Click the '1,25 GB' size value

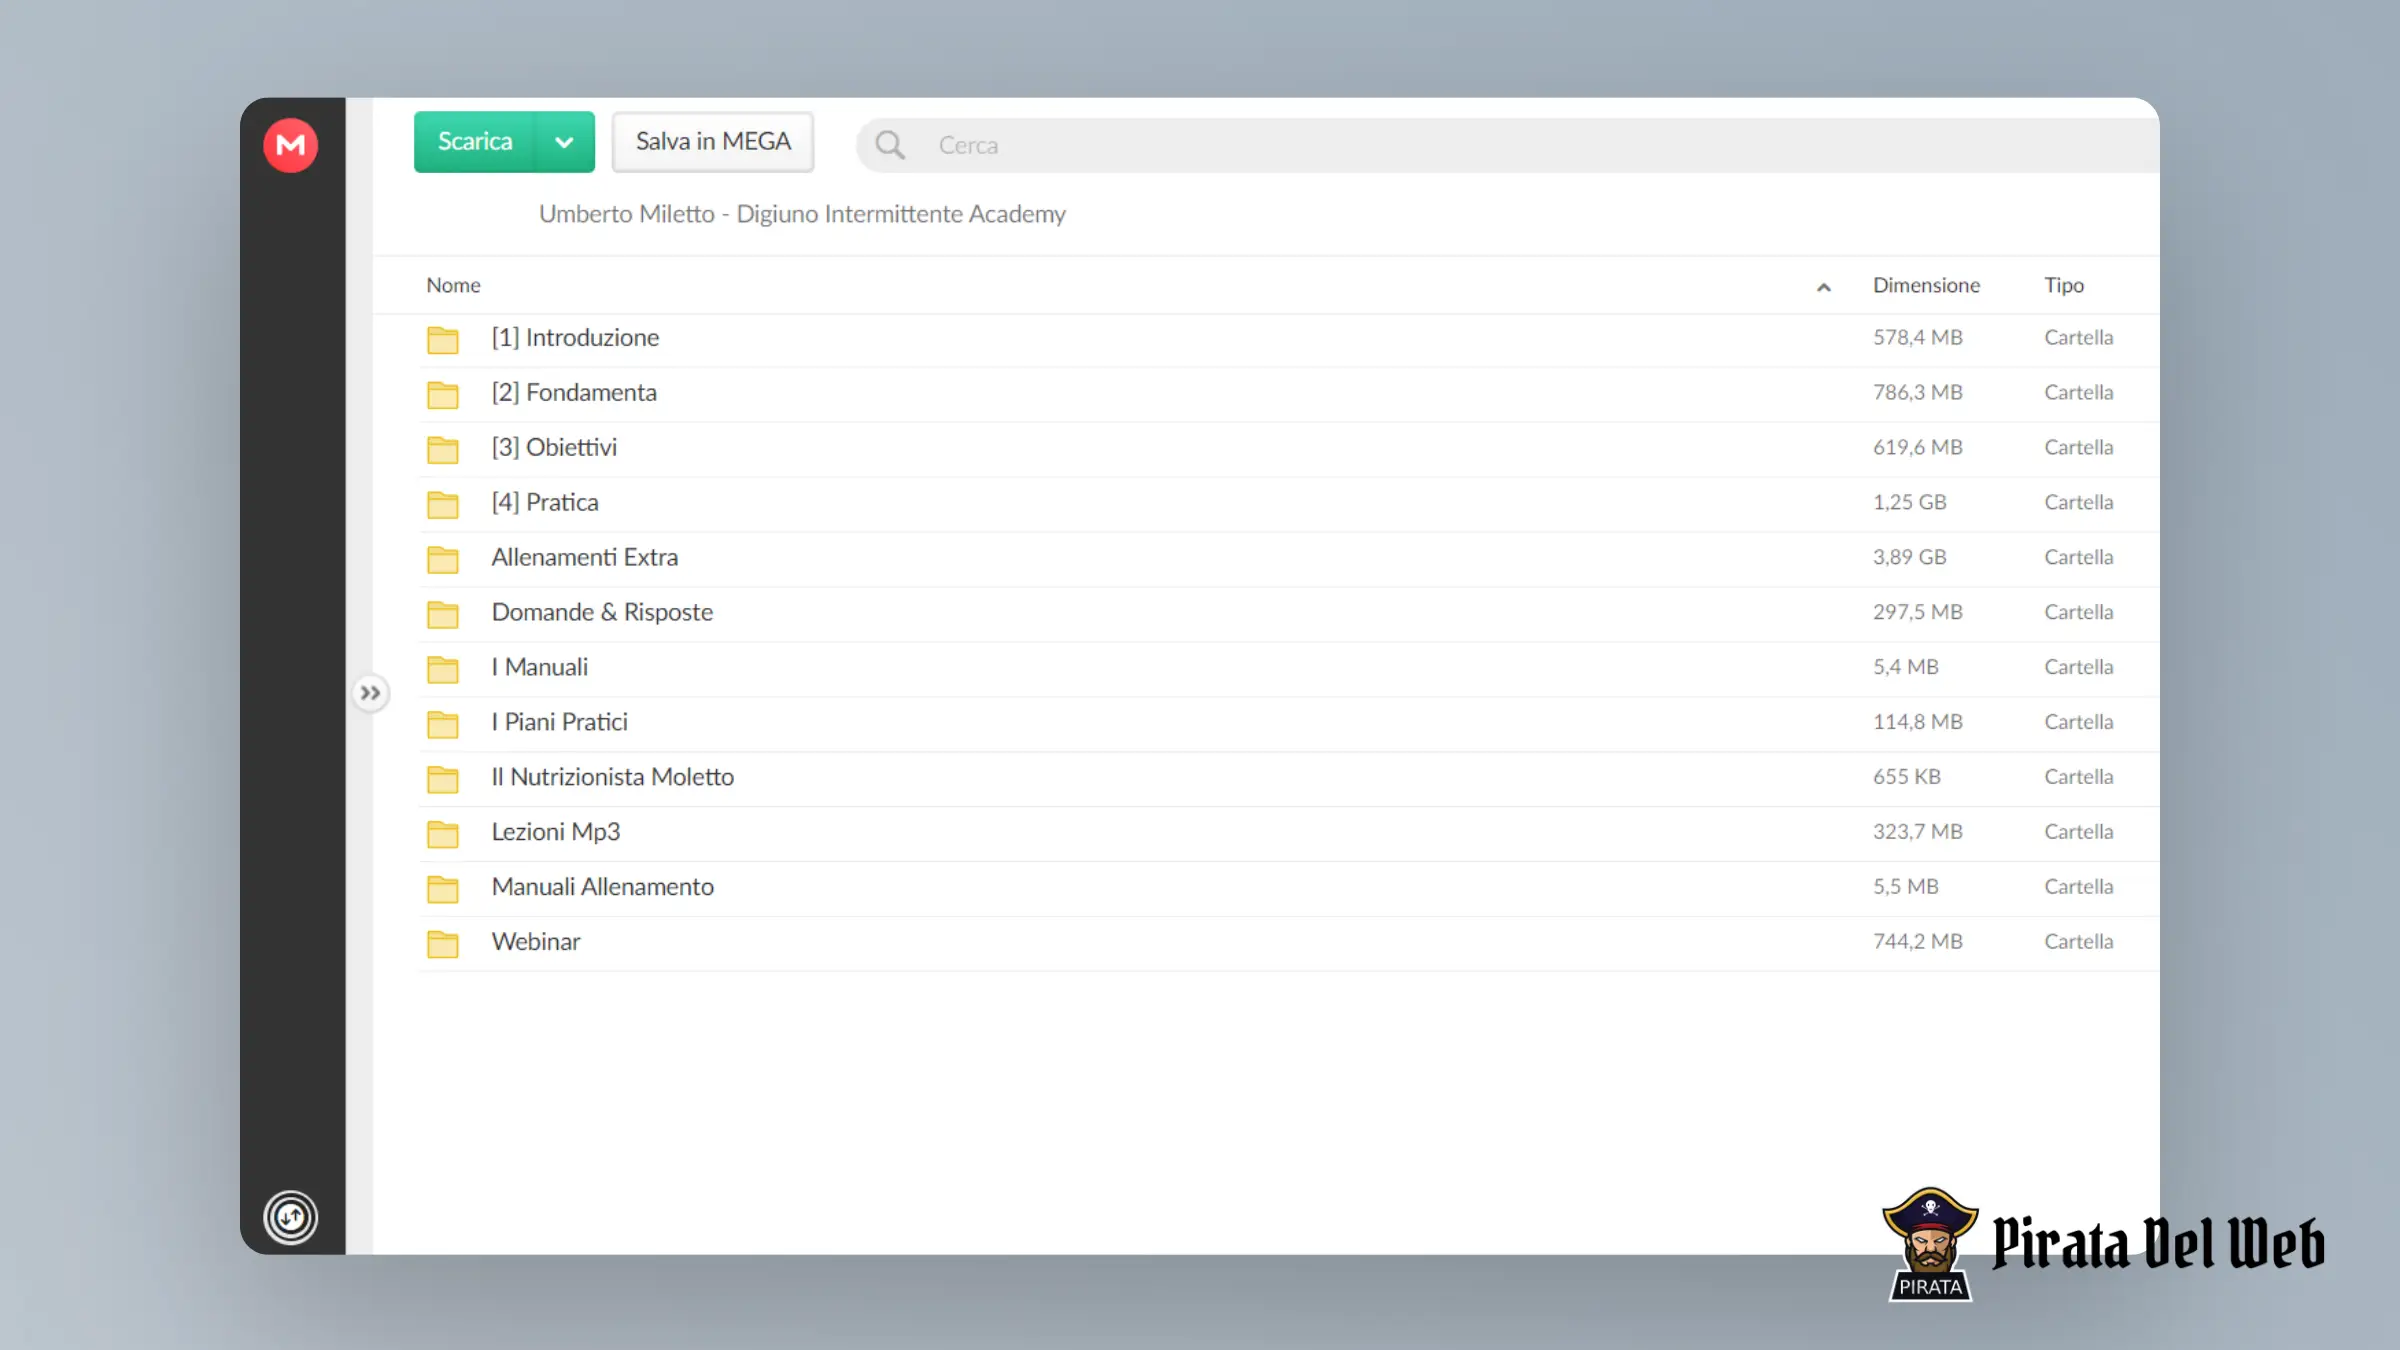pos(1910,503)
